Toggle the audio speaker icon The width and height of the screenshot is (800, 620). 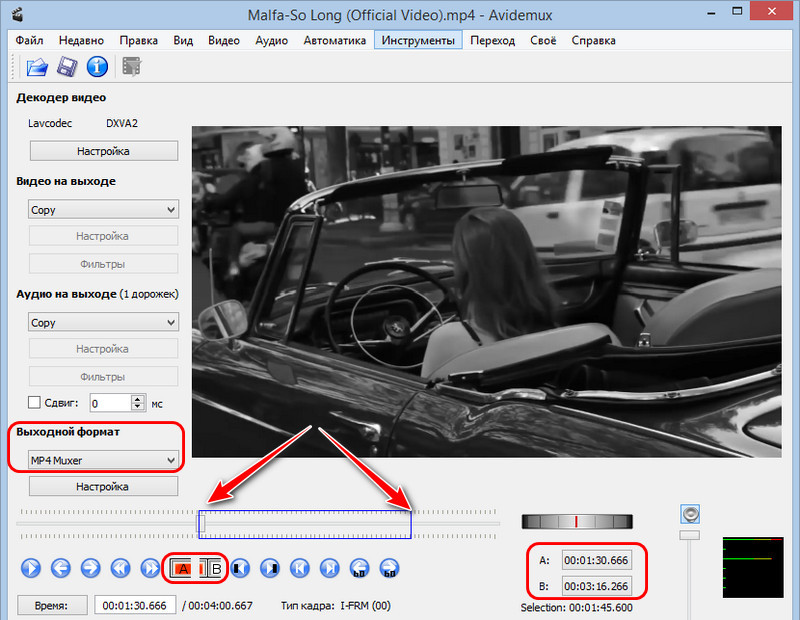click(x=690, y=514)
